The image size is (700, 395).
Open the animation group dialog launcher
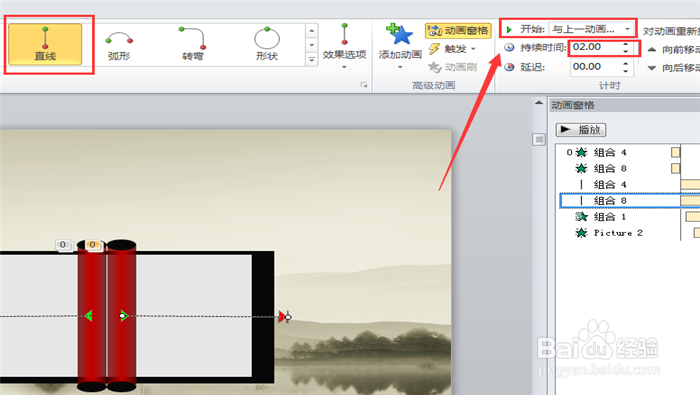(364, 85)
